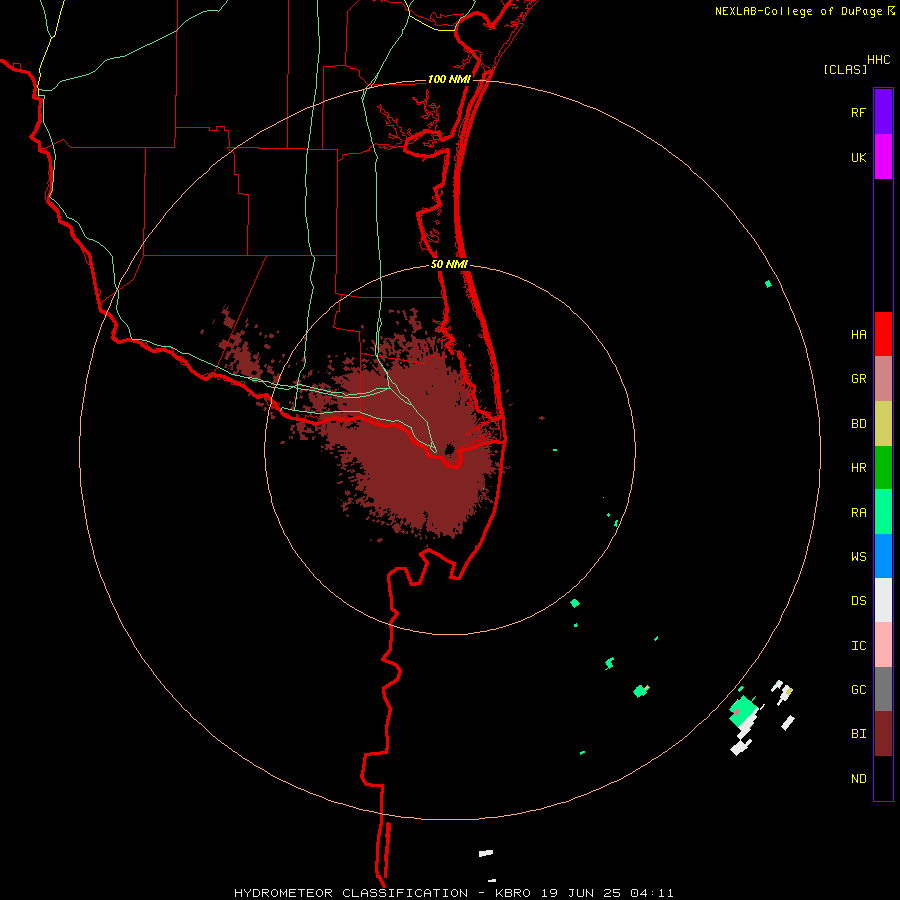Click the UK legend label

[x=858, y=158]
